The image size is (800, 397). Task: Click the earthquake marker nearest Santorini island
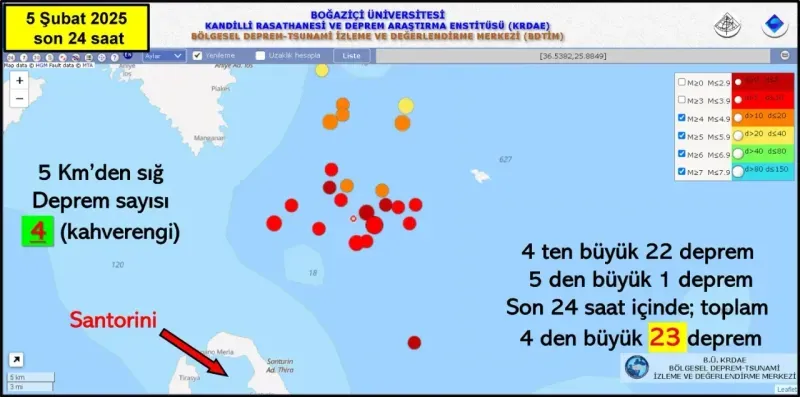[414, 342]
